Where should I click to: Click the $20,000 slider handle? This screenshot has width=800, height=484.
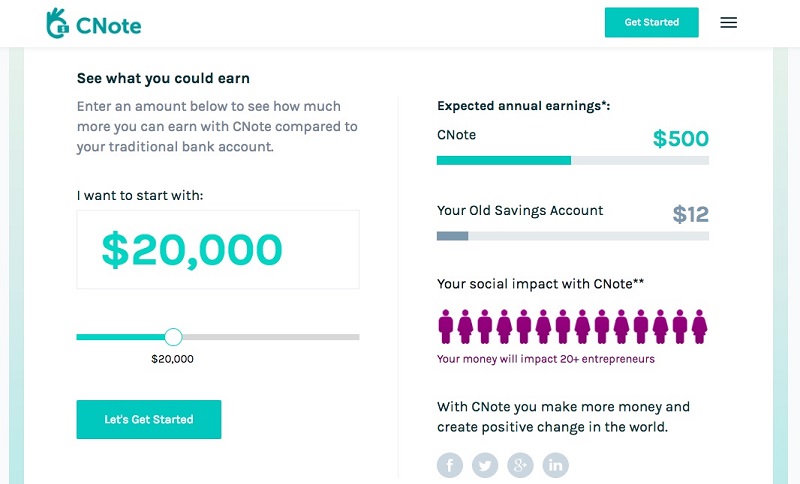173,337
